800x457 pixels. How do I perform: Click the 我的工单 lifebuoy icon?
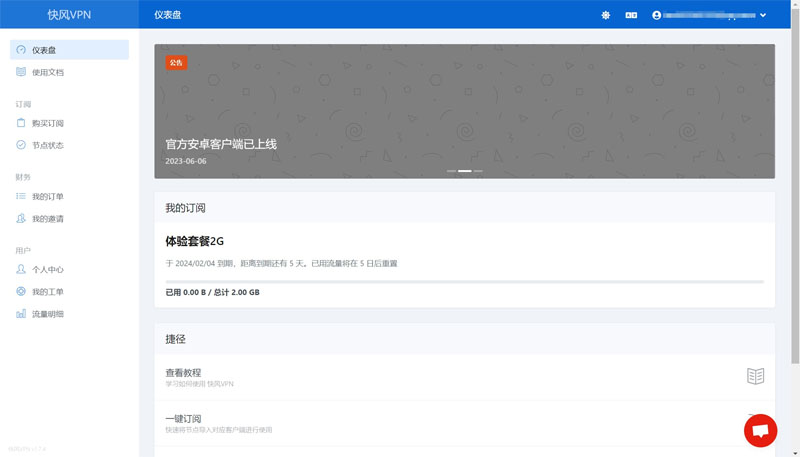(x=21, y=291)
